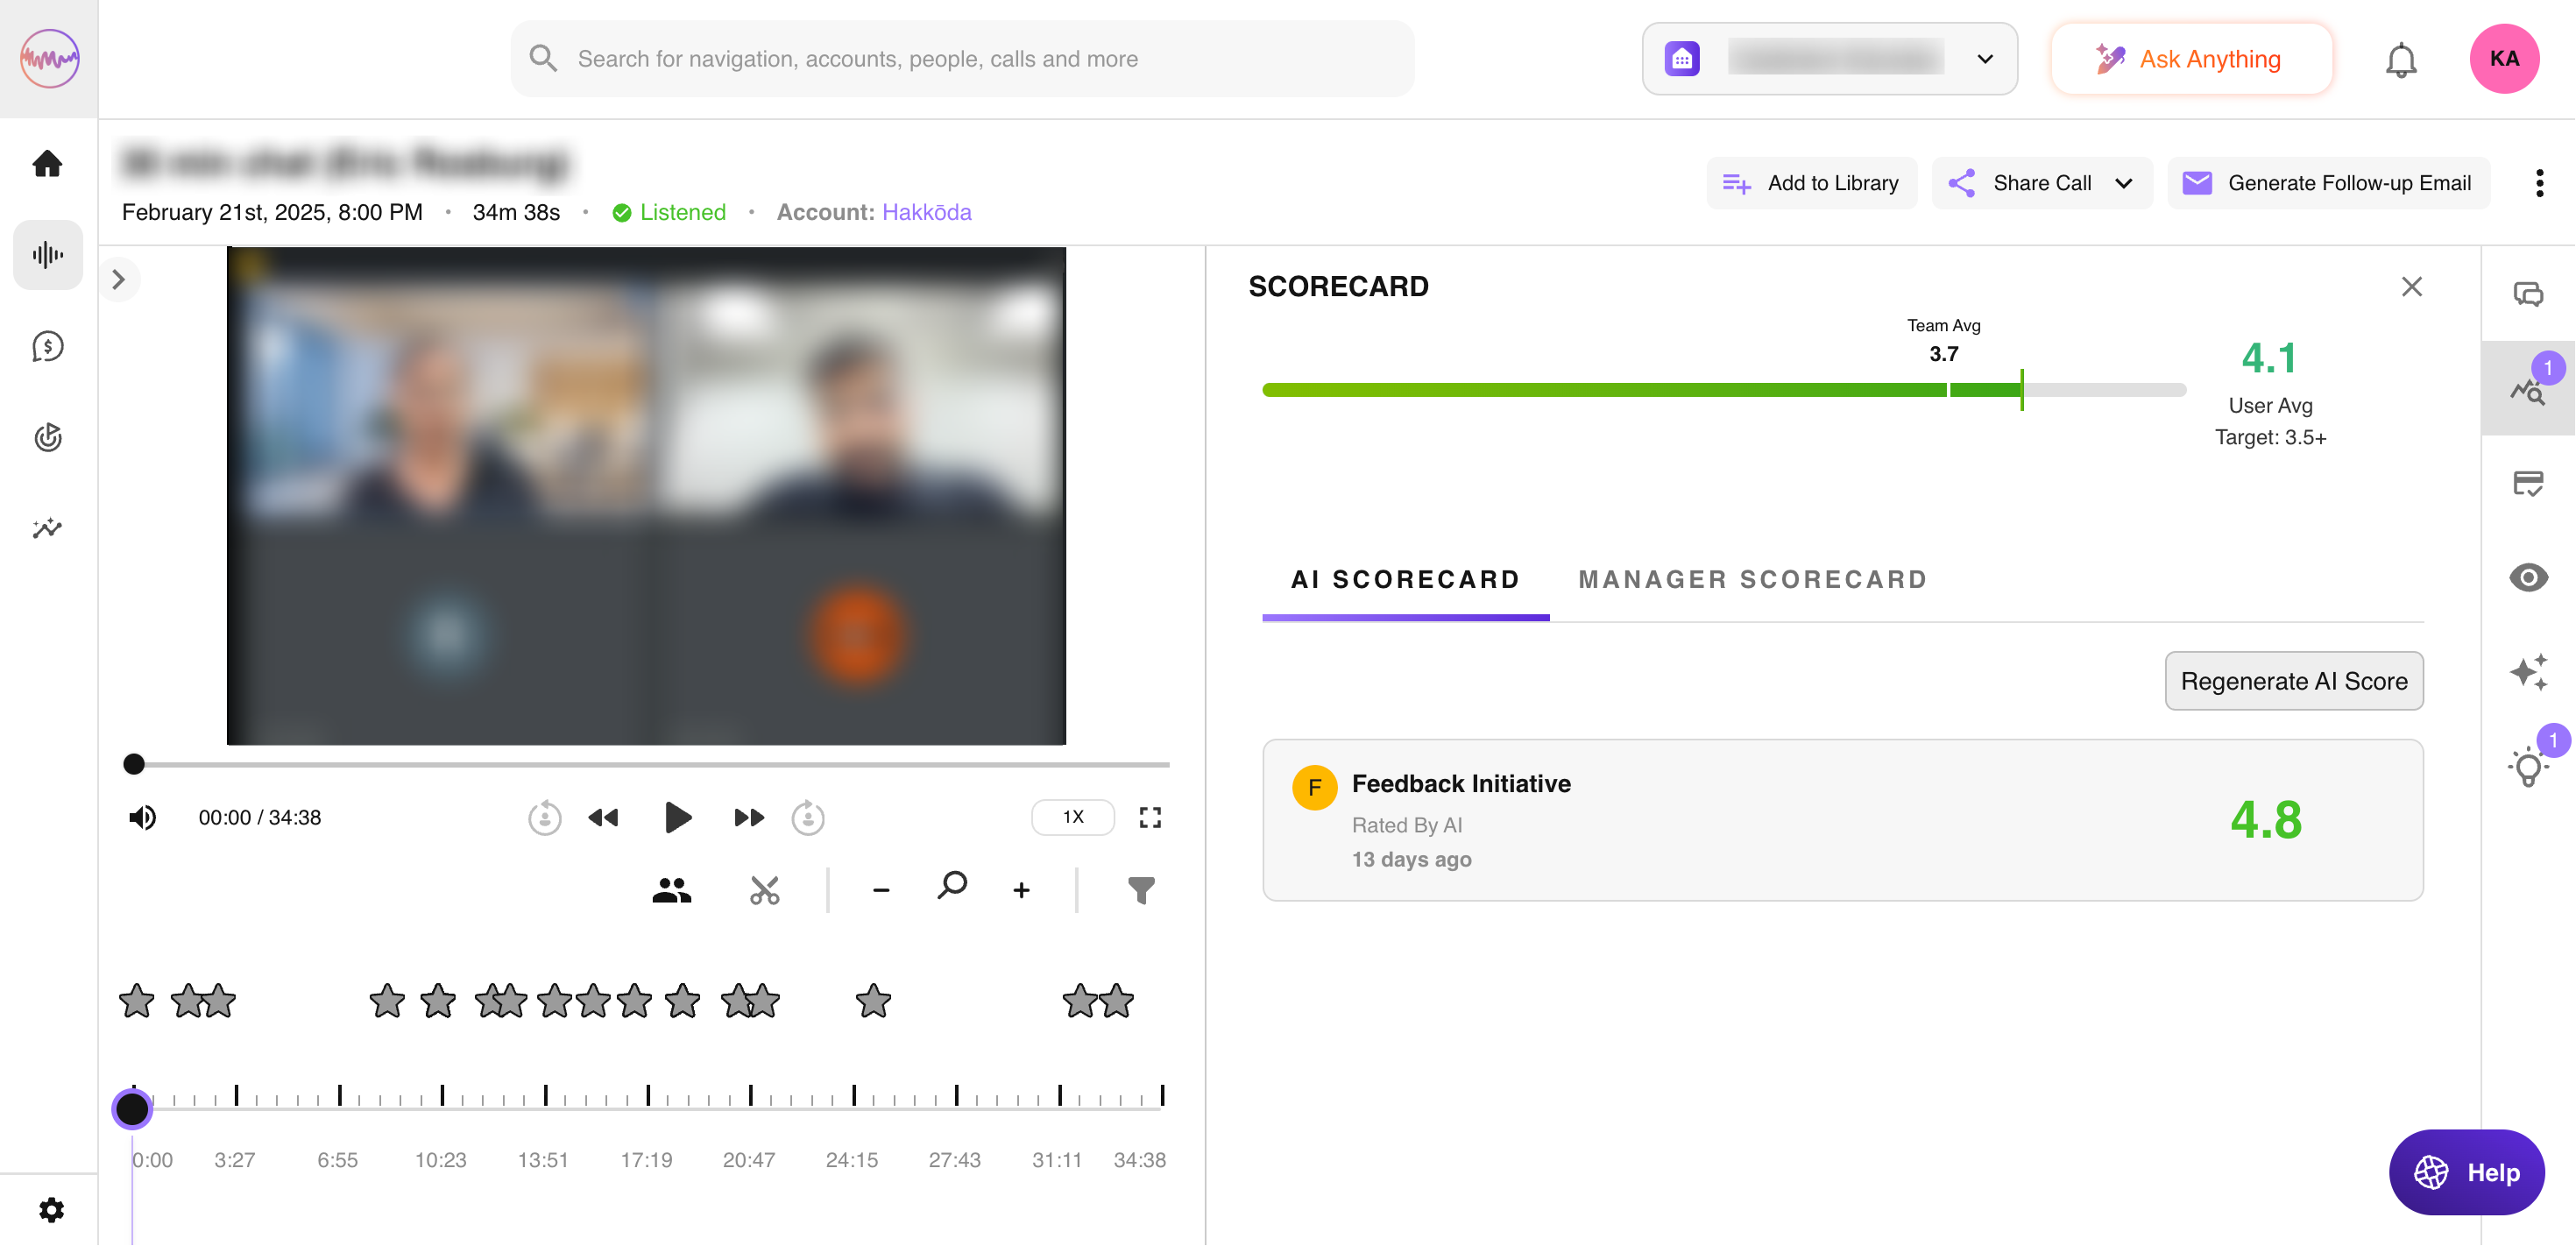Mute the call audio speaker
The width and height of the screenshot is (2576, 1246).
(x=143, y=817)
